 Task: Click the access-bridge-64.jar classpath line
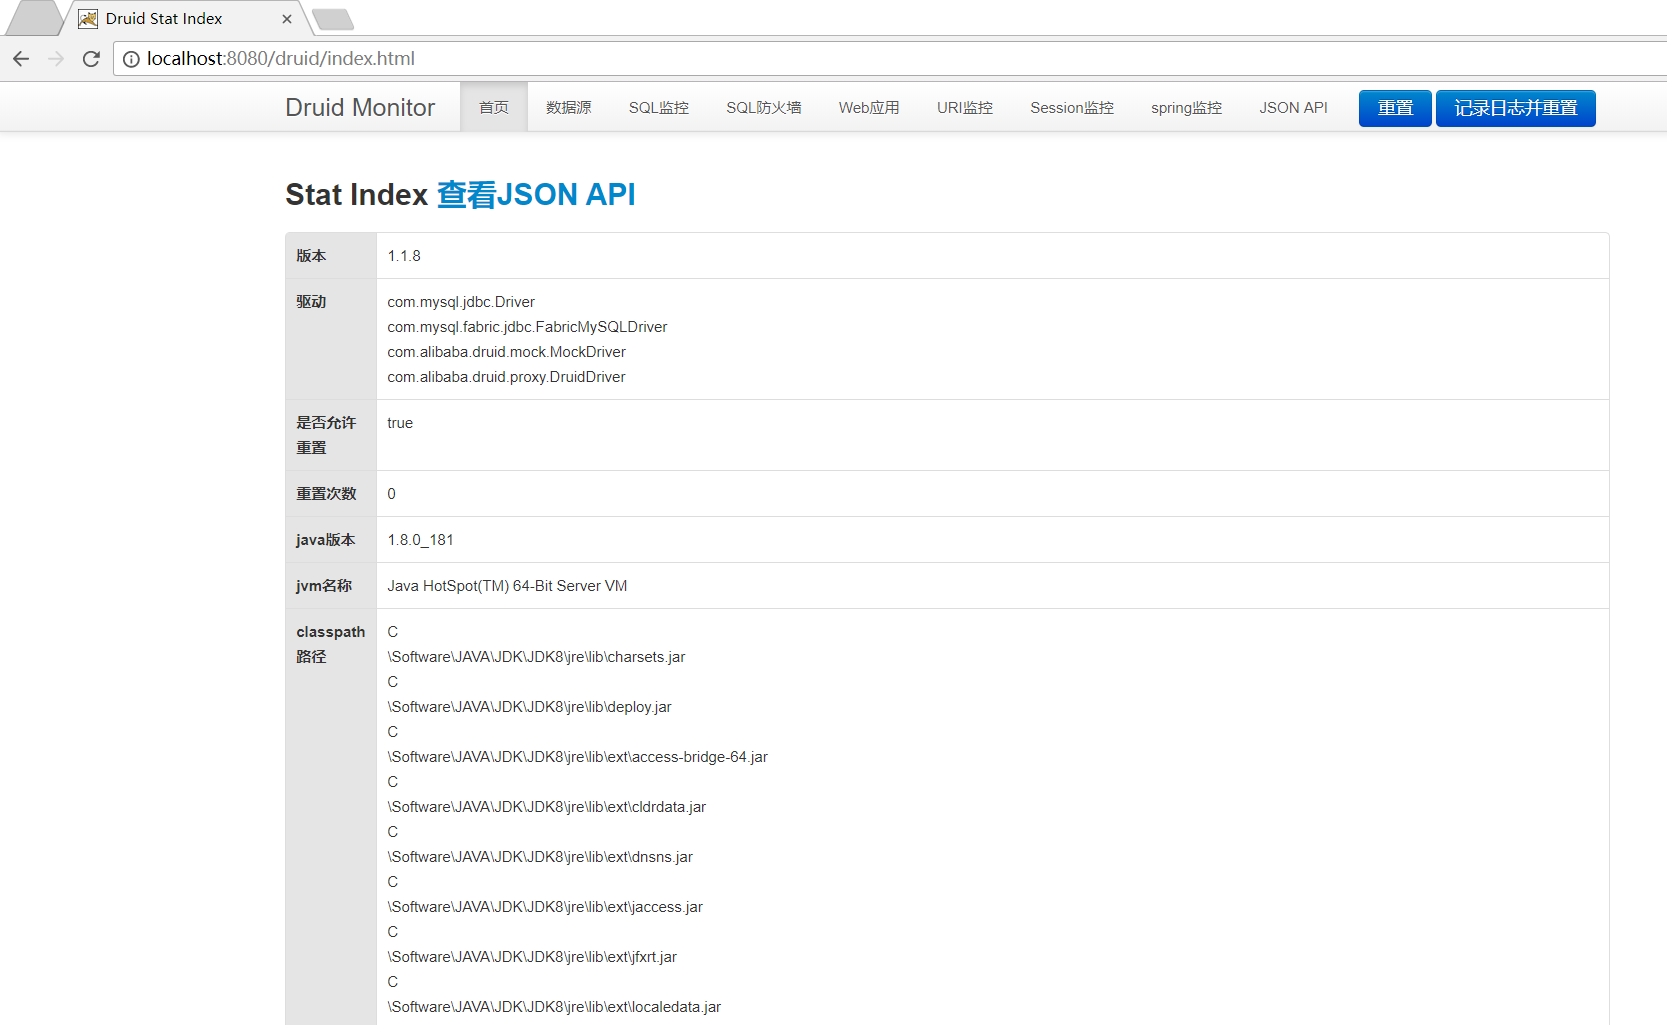pos(577,757)
